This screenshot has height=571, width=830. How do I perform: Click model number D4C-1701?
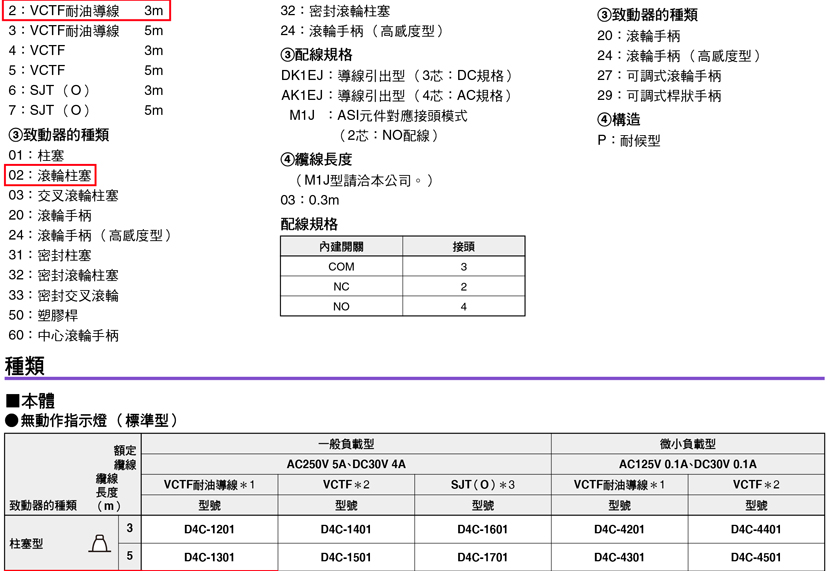pyautogui.click(x=482, y=557)
